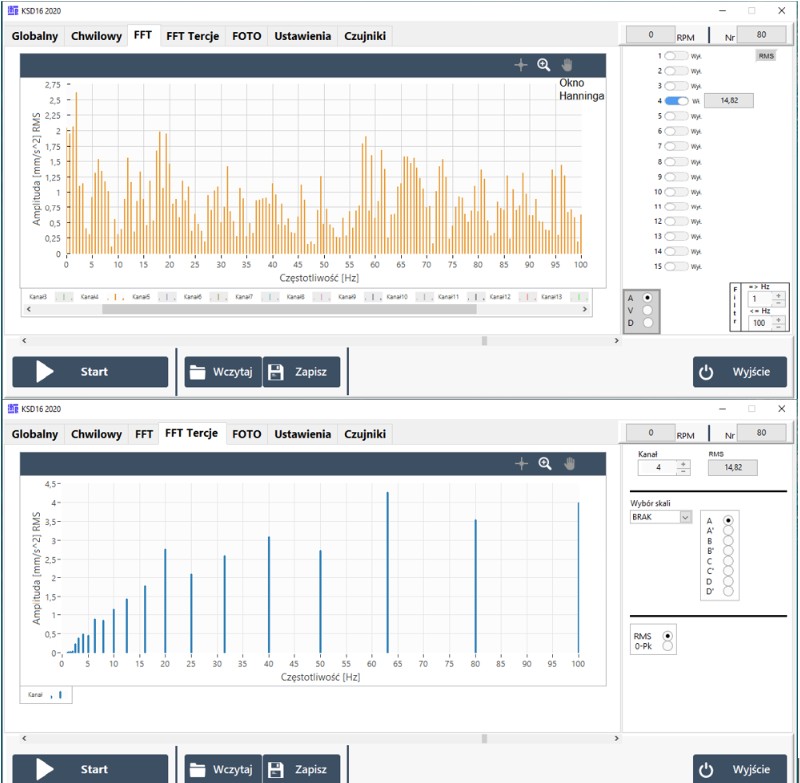The width and height of the screenshot is (800, 783).
Task: Increase the Kanał stepper with the plus button
Action: click(x=683, y=462)
